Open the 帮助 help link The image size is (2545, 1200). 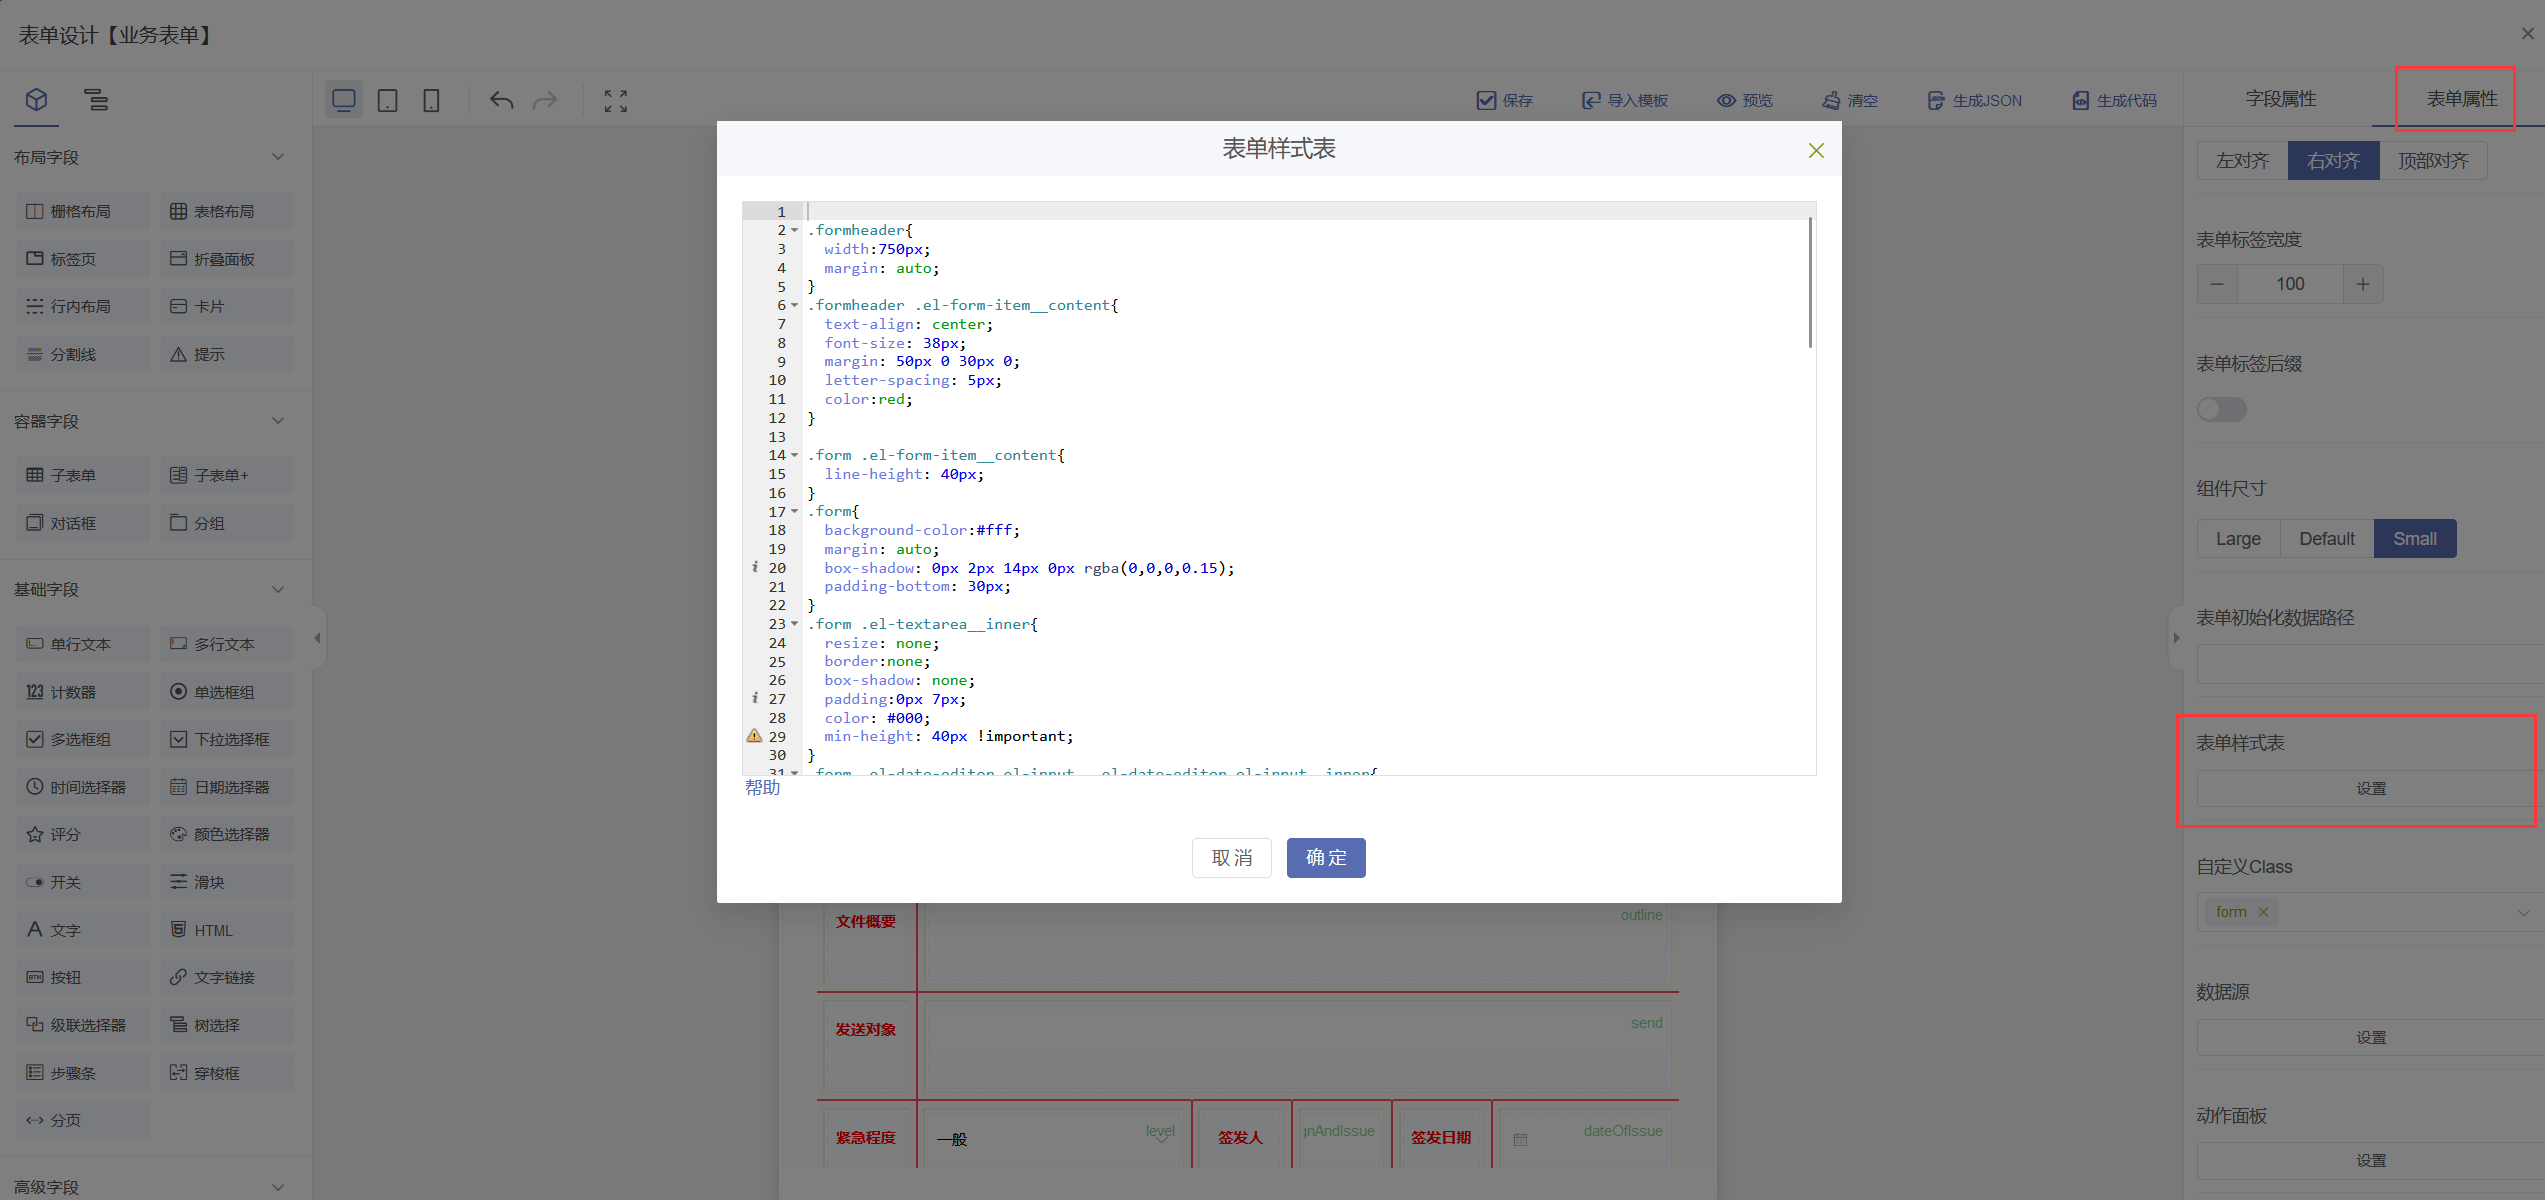(762, 788)
